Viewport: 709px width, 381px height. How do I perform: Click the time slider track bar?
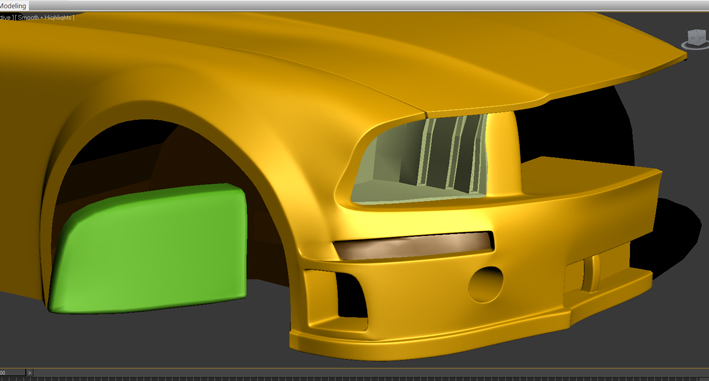point(371,373)
